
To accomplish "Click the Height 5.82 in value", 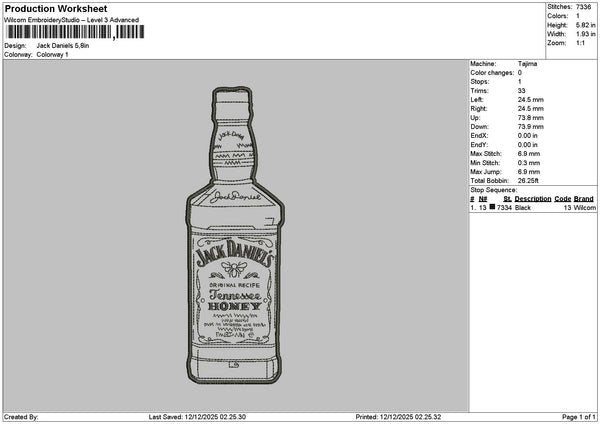I will [x=585, y=25].
